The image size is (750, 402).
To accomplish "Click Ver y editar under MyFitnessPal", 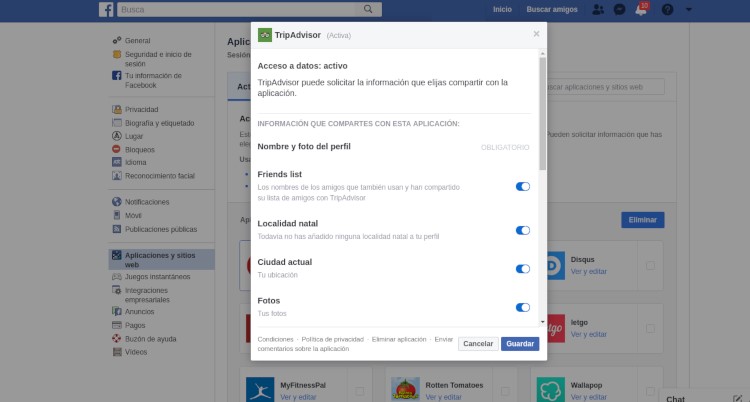I will pyautogui.click(x=298, y=397).
